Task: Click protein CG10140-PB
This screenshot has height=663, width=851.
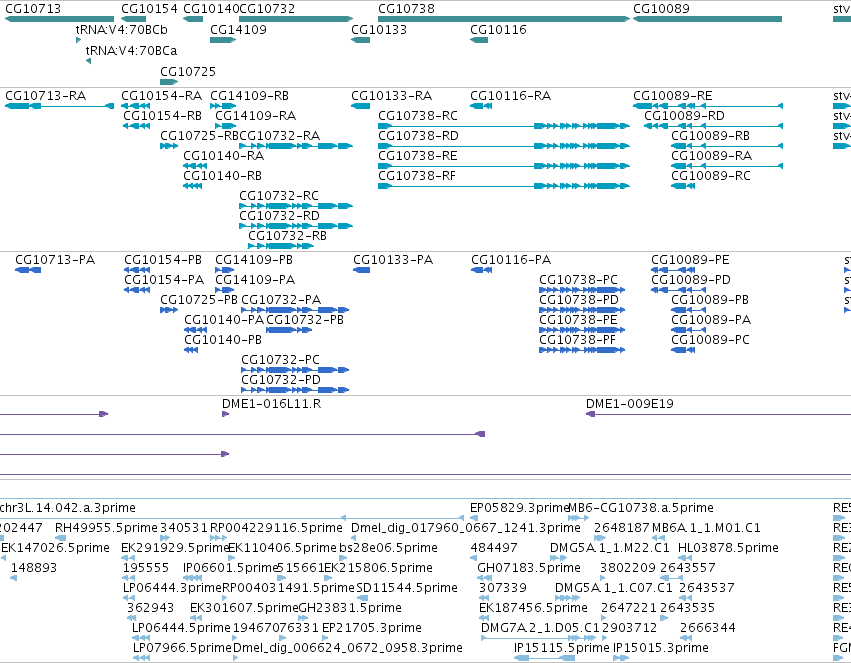Action: tap(223, 340)
